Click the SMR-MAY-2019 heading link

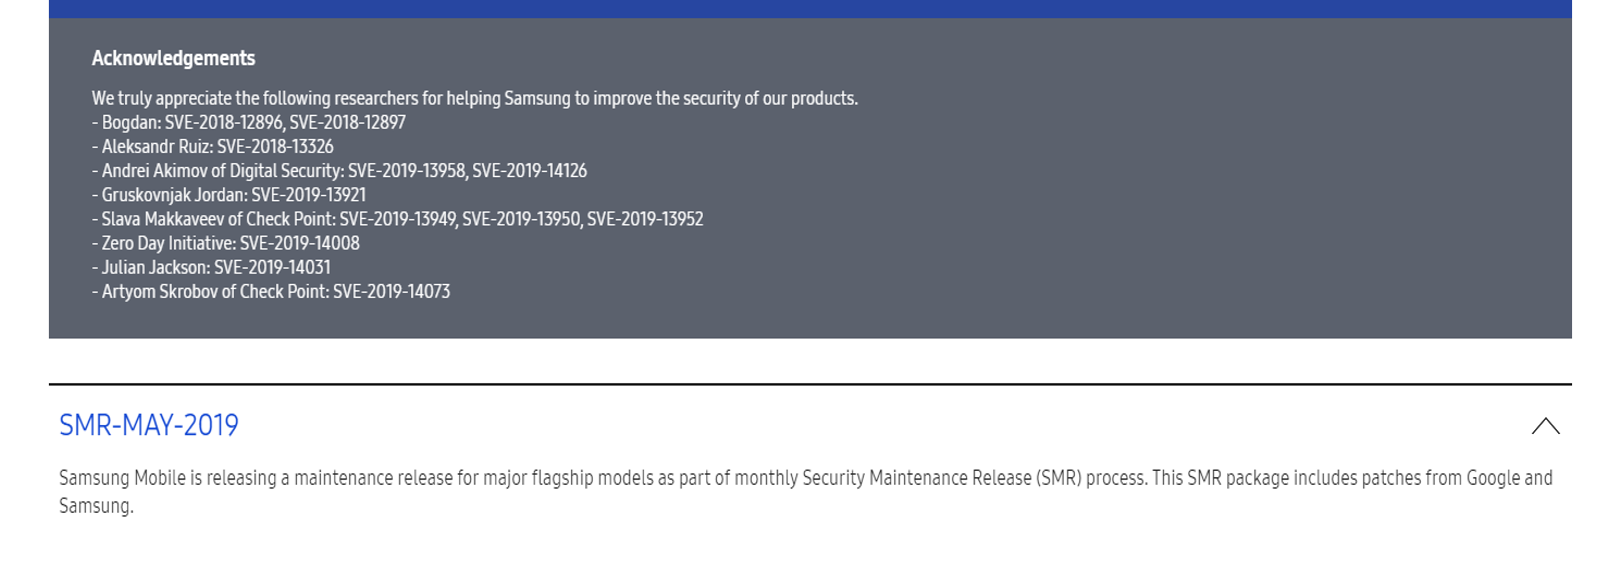pyautogui.click(x=149, y=426)
